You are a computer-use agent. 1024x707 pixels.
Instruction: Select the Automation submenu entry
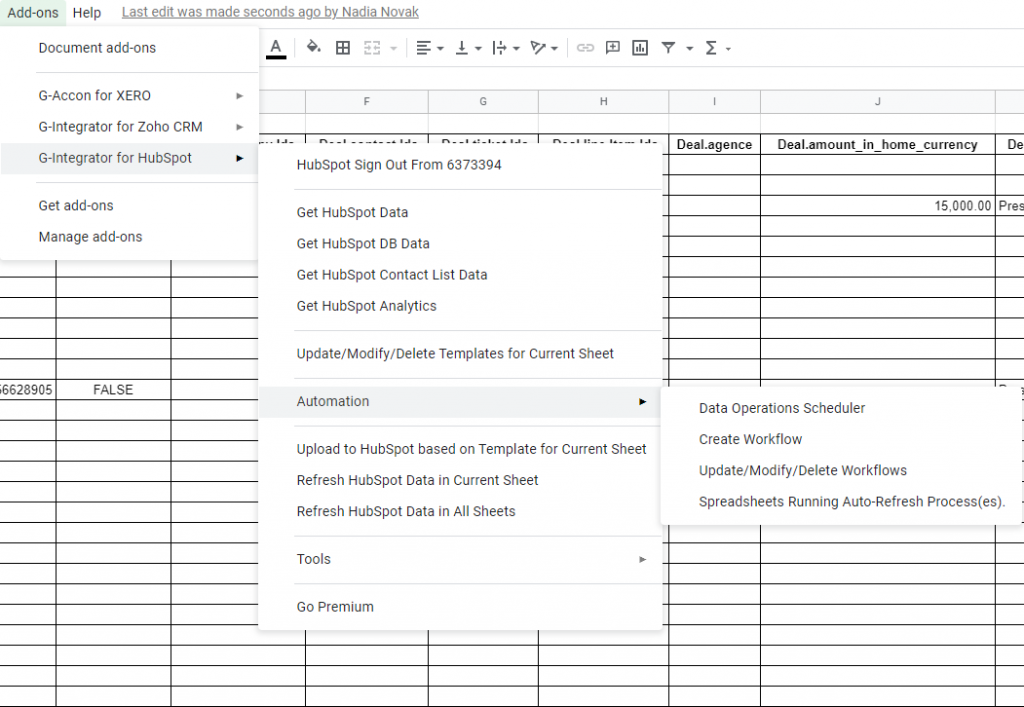coord(460,401)
